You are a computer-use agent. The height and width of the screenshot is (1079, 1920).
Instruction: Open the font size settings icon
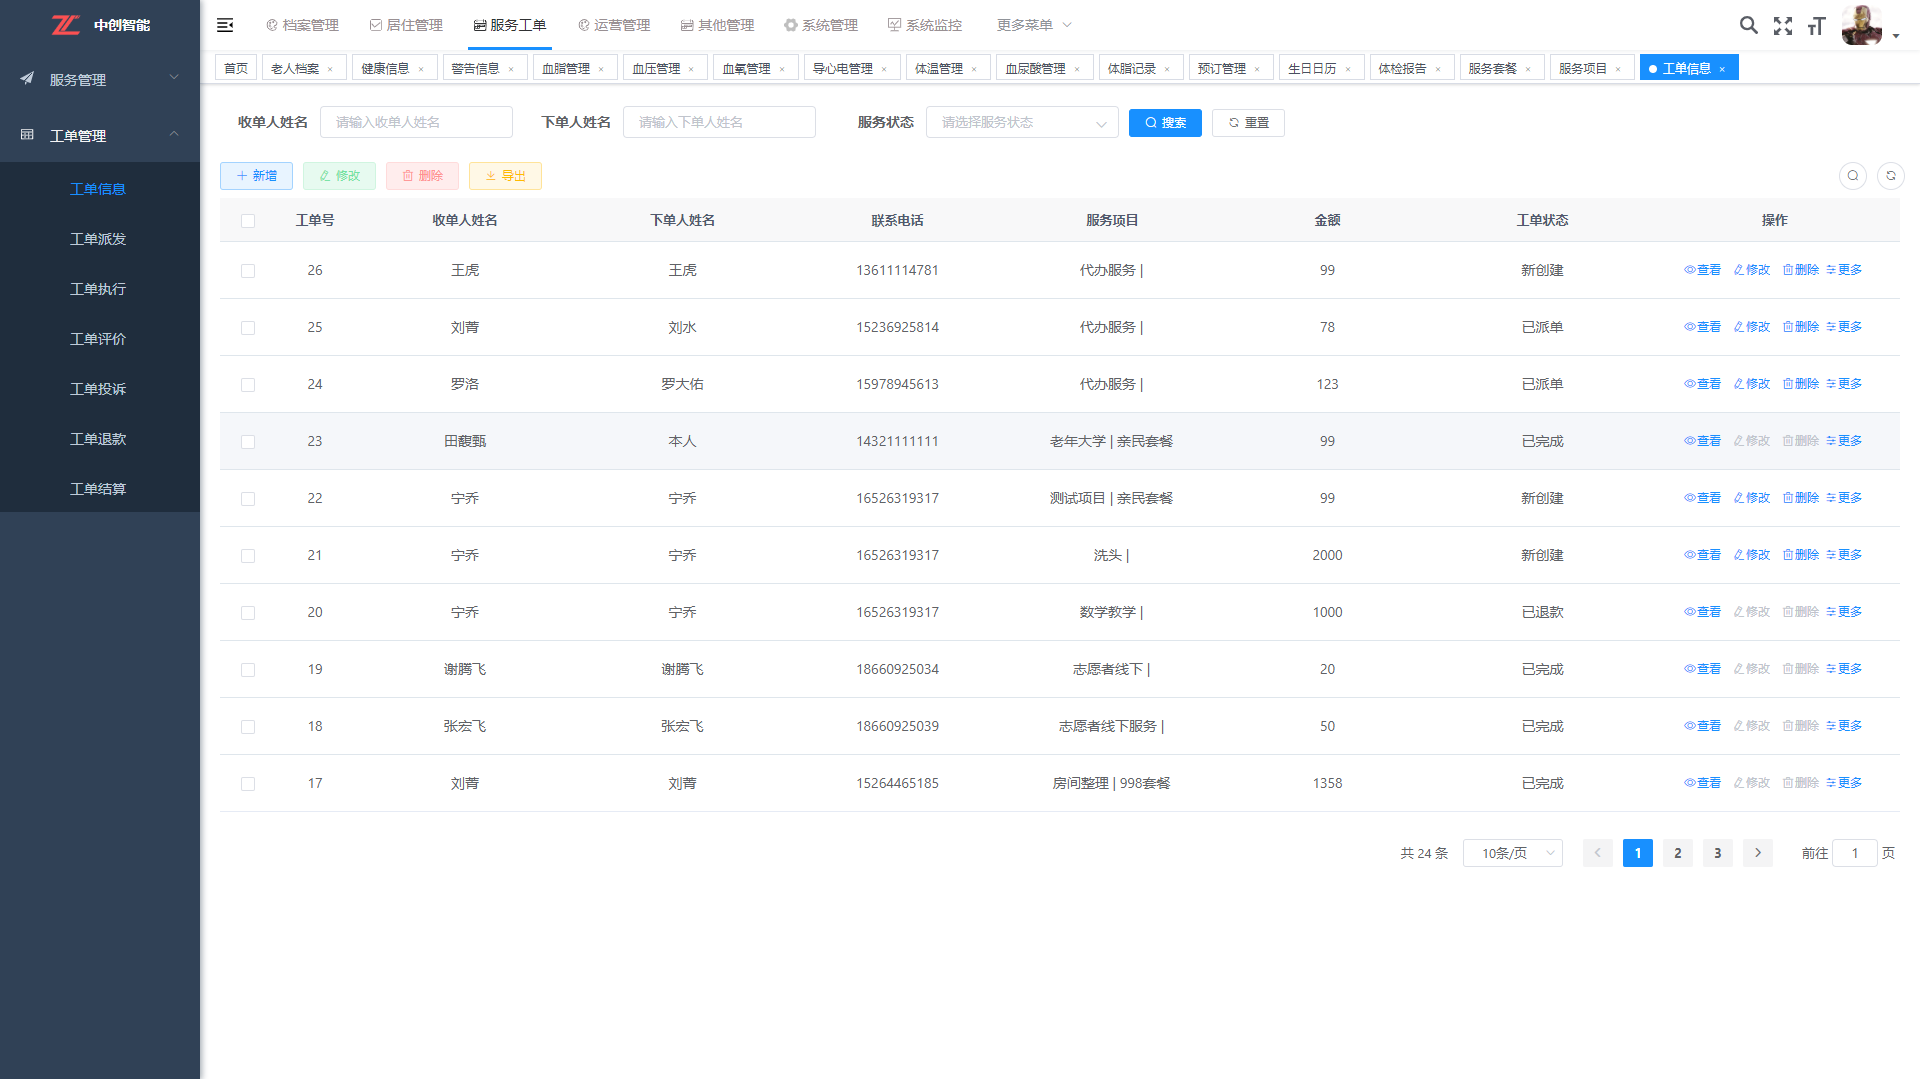pos(1816,26)
